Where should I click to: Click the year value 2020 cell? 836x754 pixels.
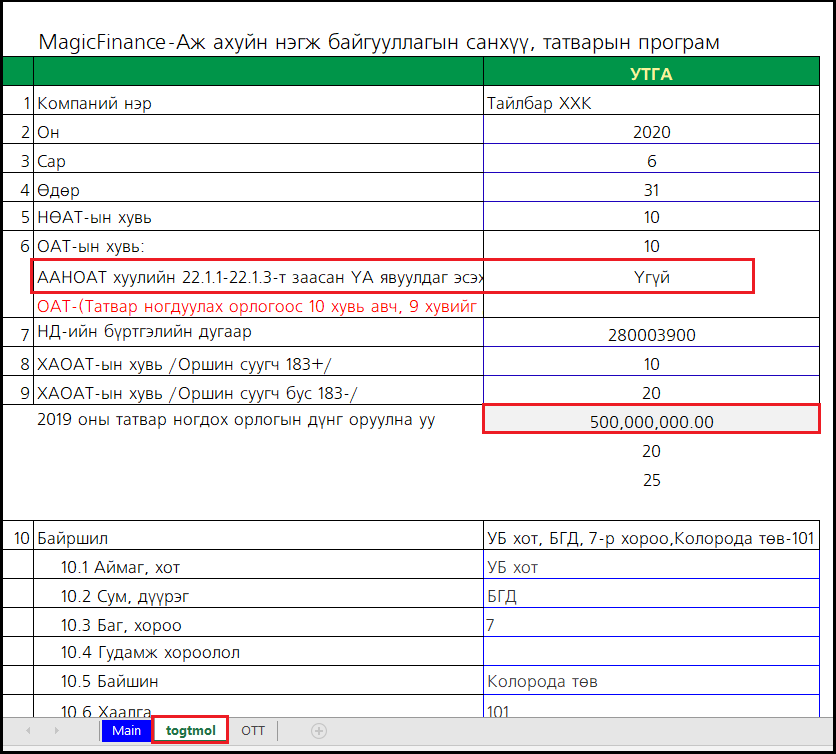(x=651, y=132)
